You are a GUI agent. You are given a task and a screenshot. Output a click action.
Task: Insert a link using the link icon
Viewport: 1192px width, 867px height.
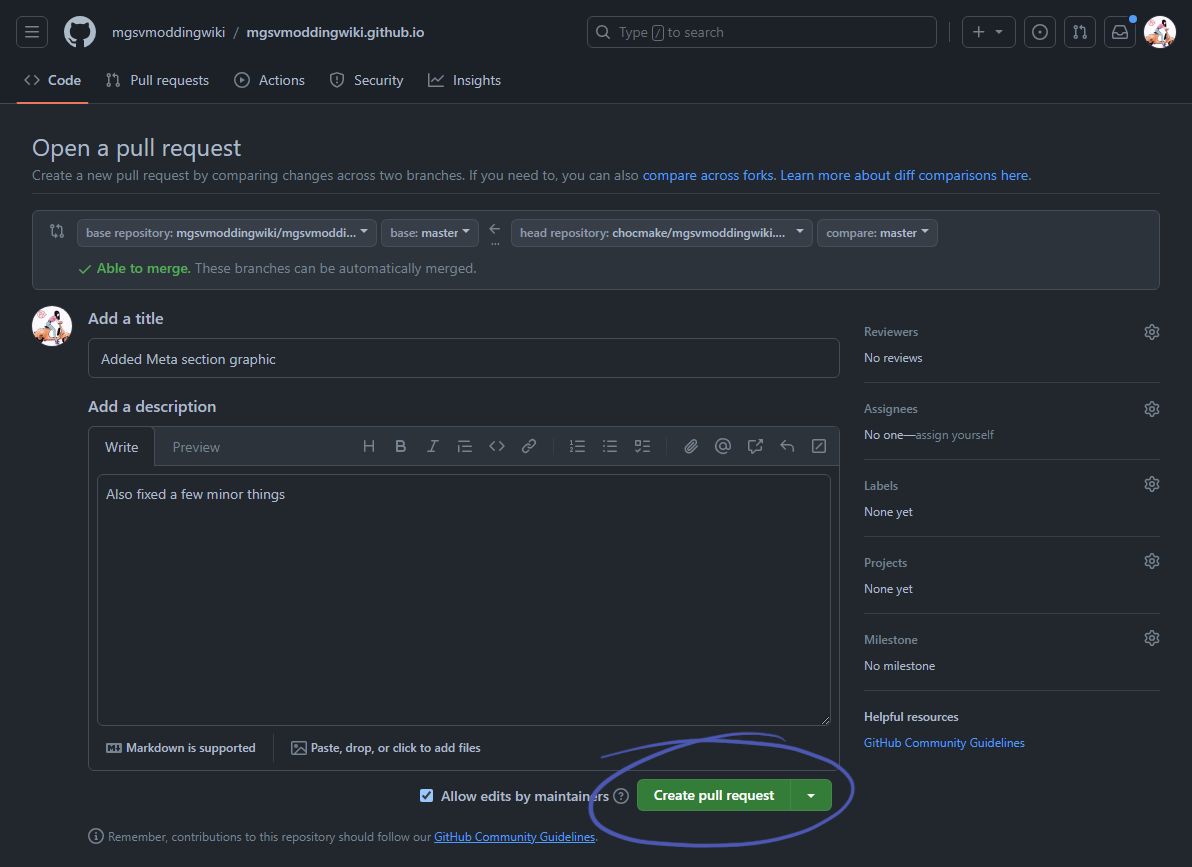coord(529,446)
